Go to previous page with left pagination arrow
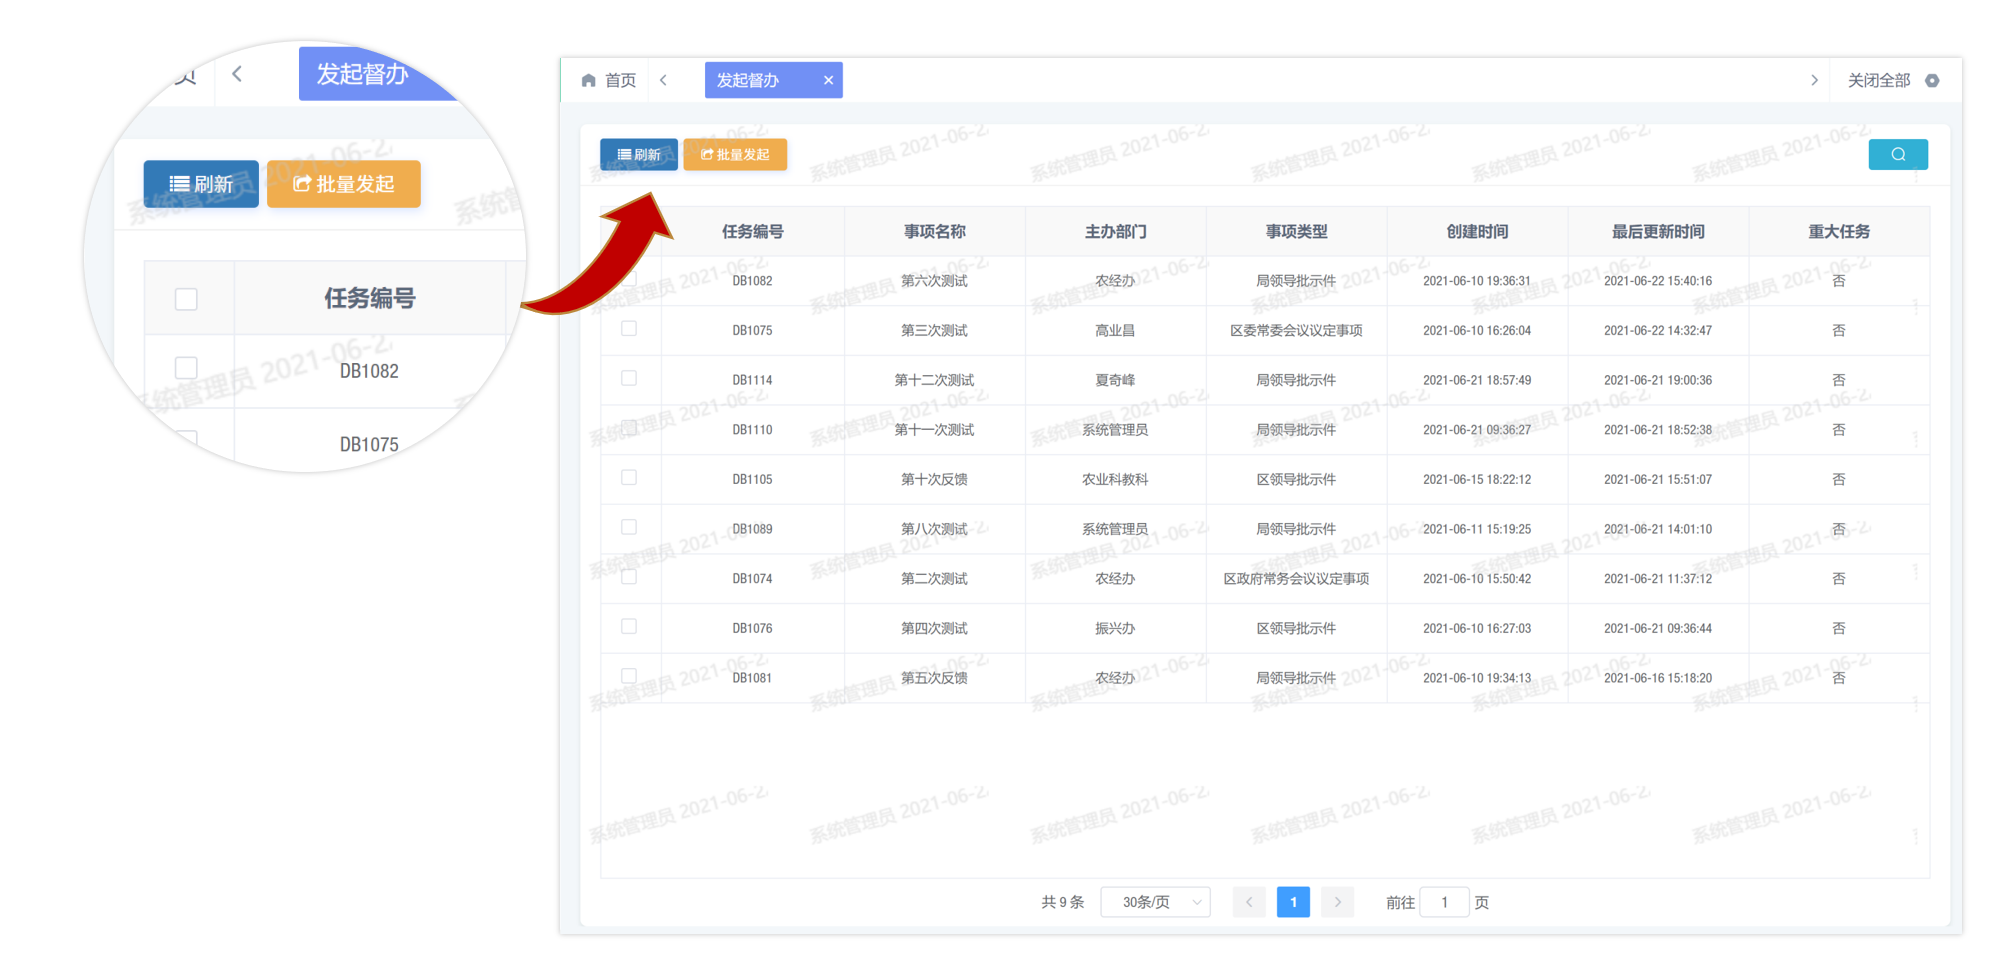Screen dimensions: 2008x954 tap(1248, 901)
